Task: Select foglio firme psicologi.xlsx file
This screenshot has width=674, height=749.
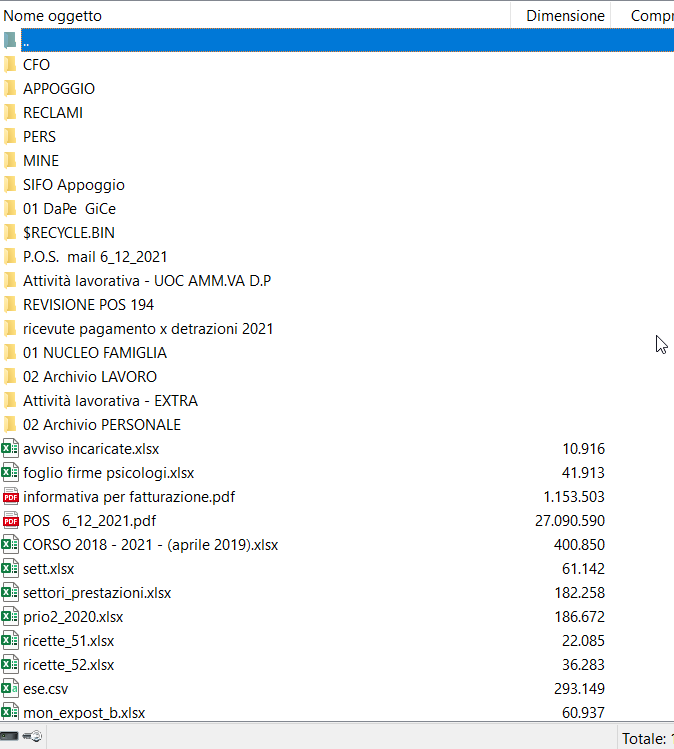Action: [109, 473]
